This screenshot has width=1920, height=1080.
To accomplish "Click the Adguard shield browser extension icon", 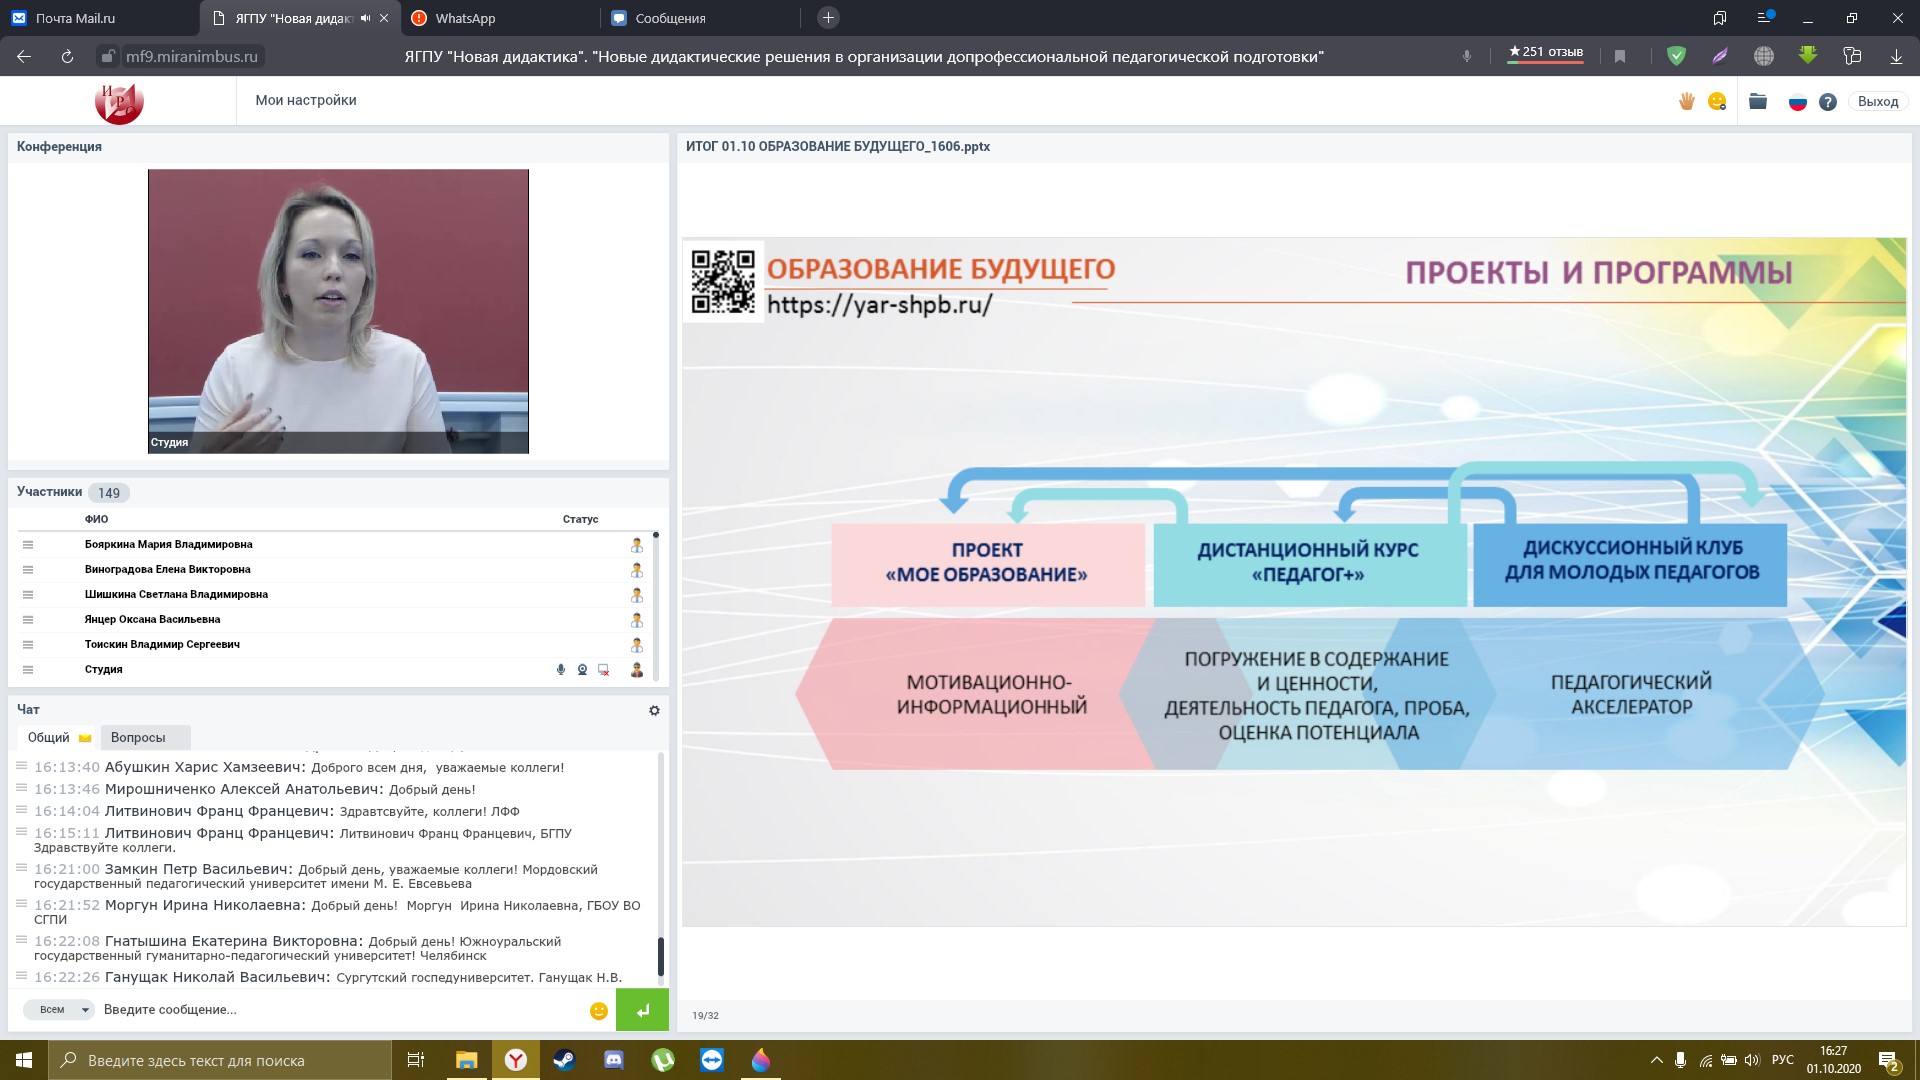I will 1677,57.
